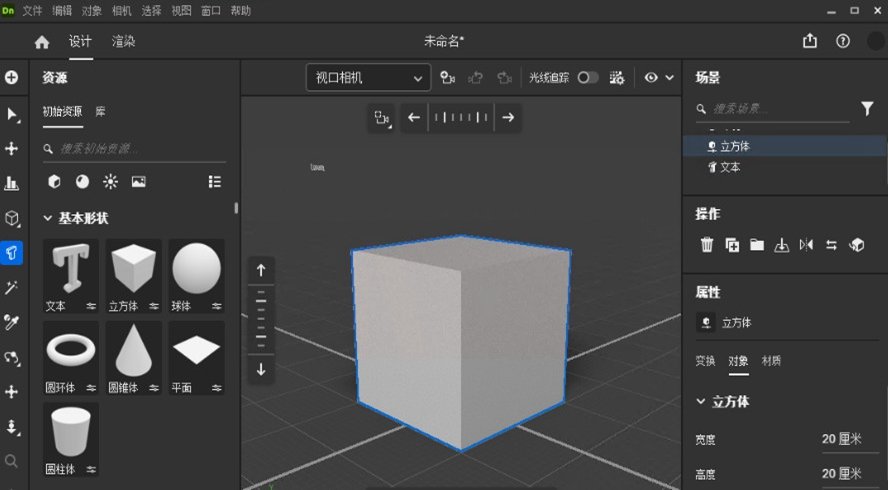Collapse the 立方体 properties section
The image size is (888, 490).
click(x=701, y=402)
